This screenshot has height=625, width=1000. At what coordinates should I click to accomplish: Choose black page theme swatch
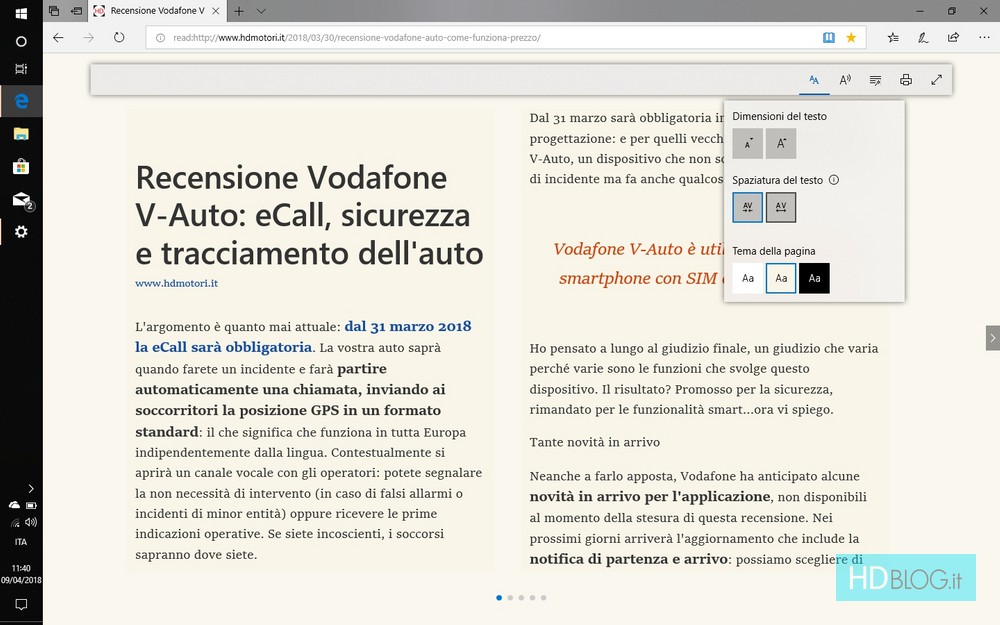pyautogui.click(x=814, y=278)
